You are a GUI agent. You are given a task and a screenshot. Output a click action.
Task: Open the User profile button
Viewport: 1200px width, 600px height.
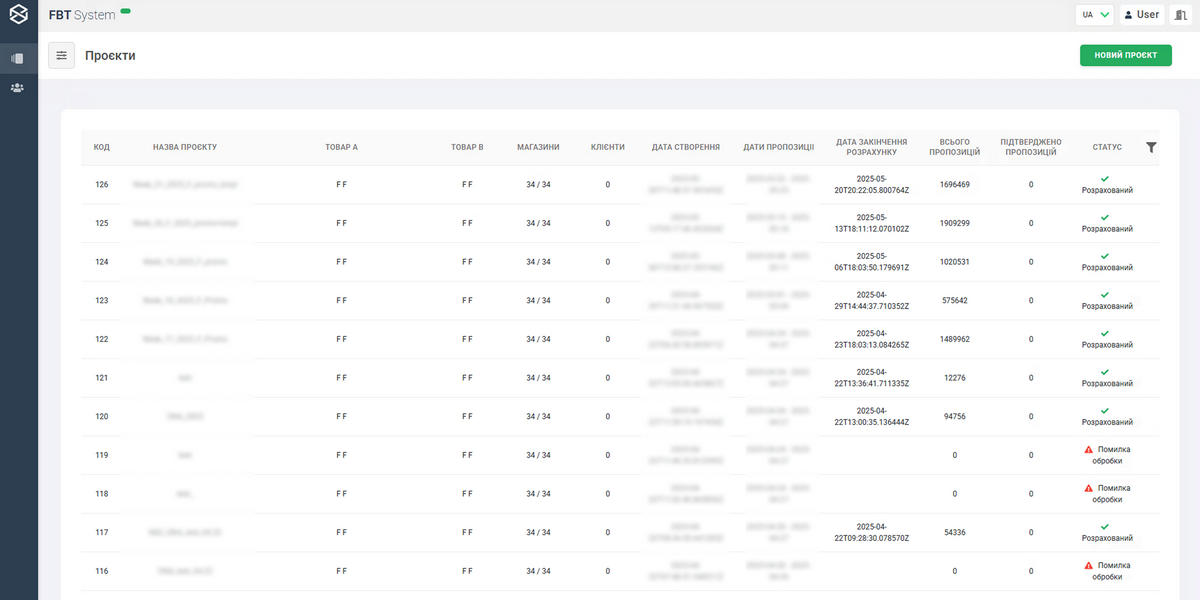[x=1141, y=15]
